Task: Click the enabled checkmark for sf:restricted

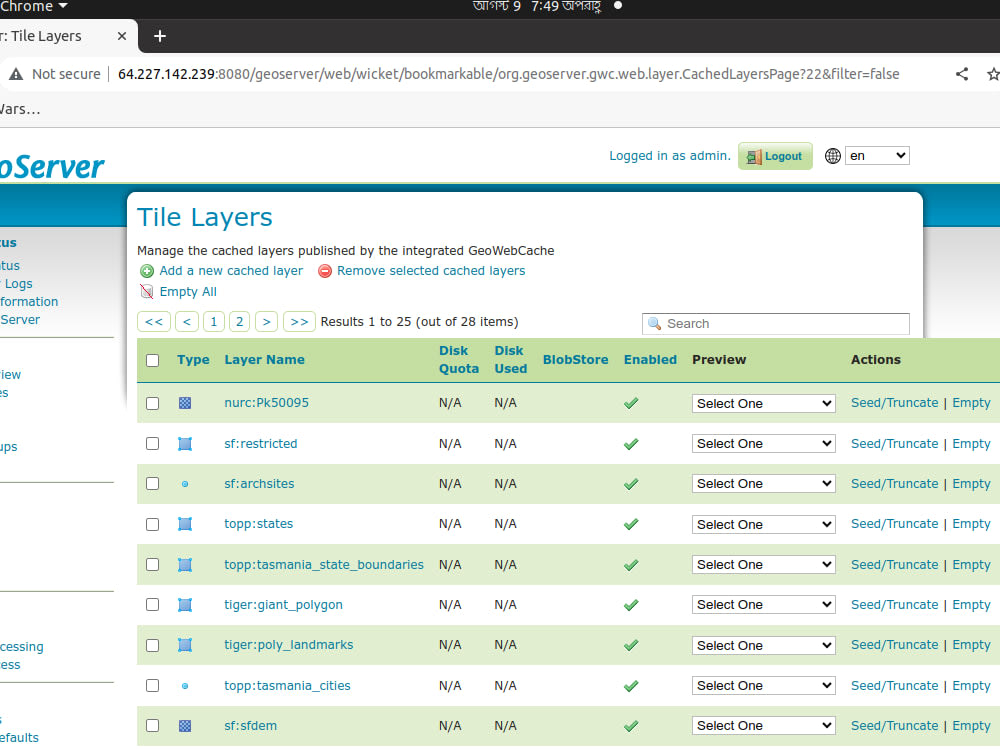Action: 631,444
